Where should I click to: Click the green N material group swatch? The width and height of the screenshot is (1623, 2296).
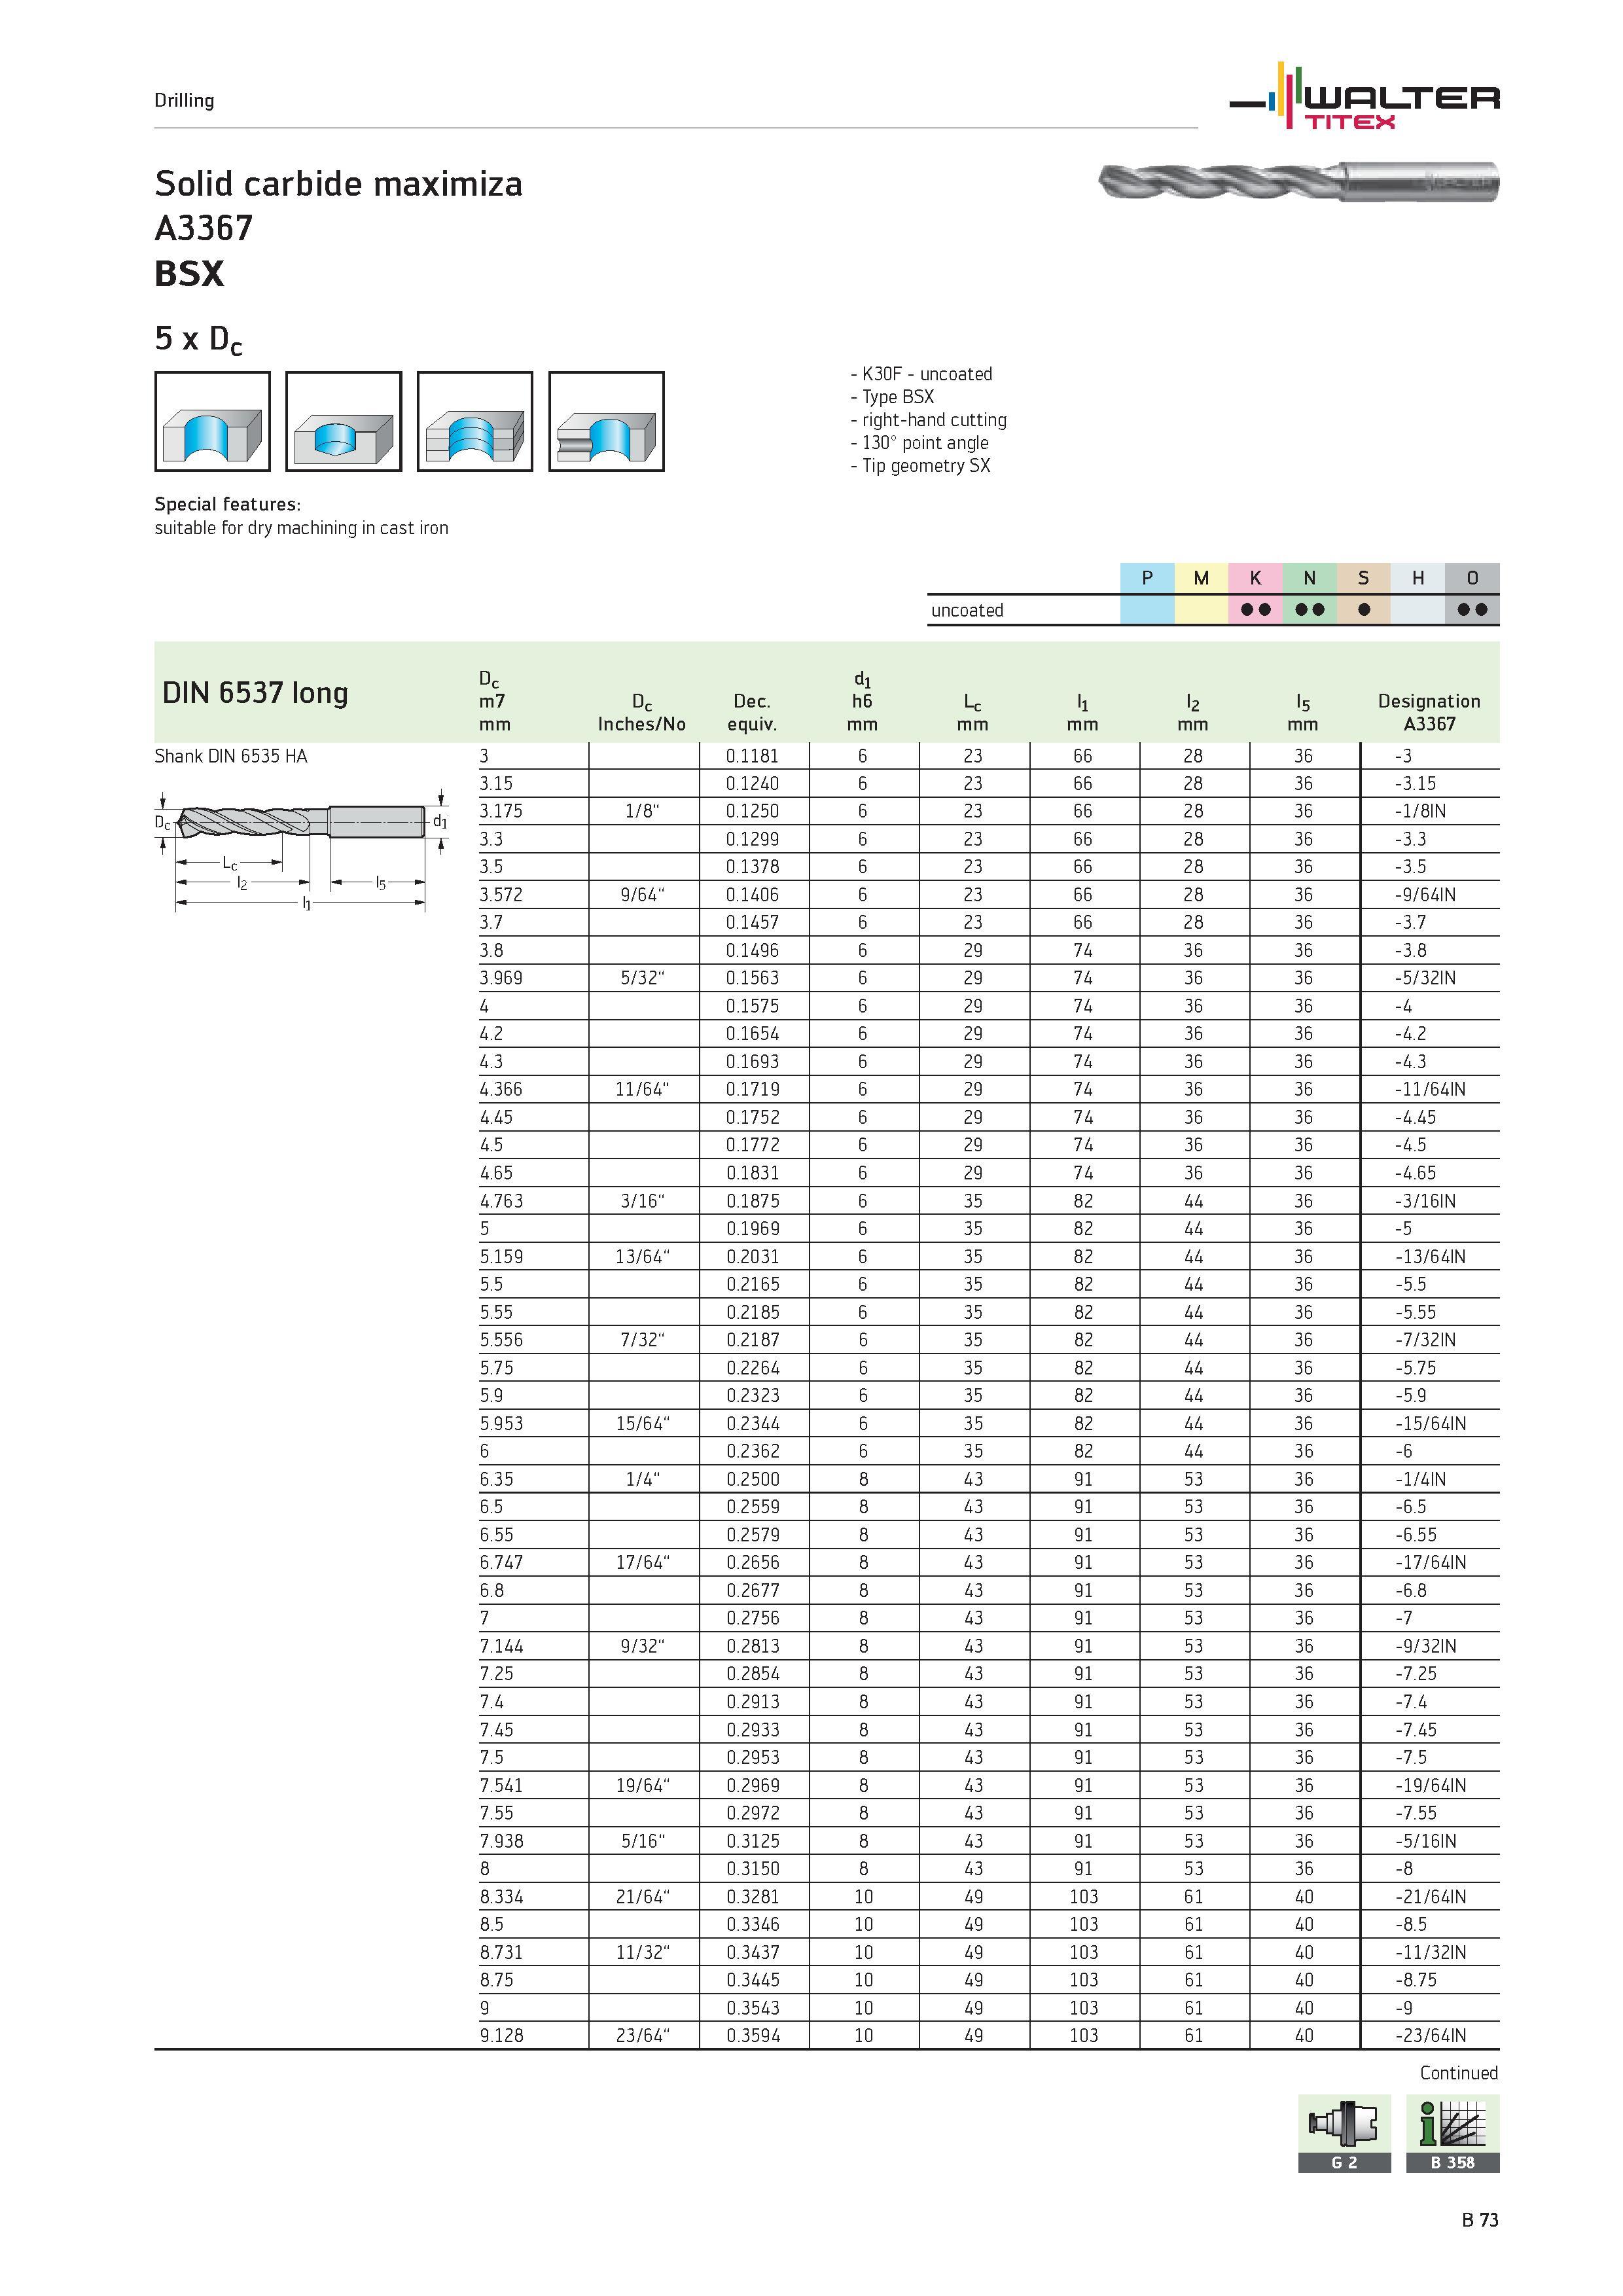click(1309, 578)
